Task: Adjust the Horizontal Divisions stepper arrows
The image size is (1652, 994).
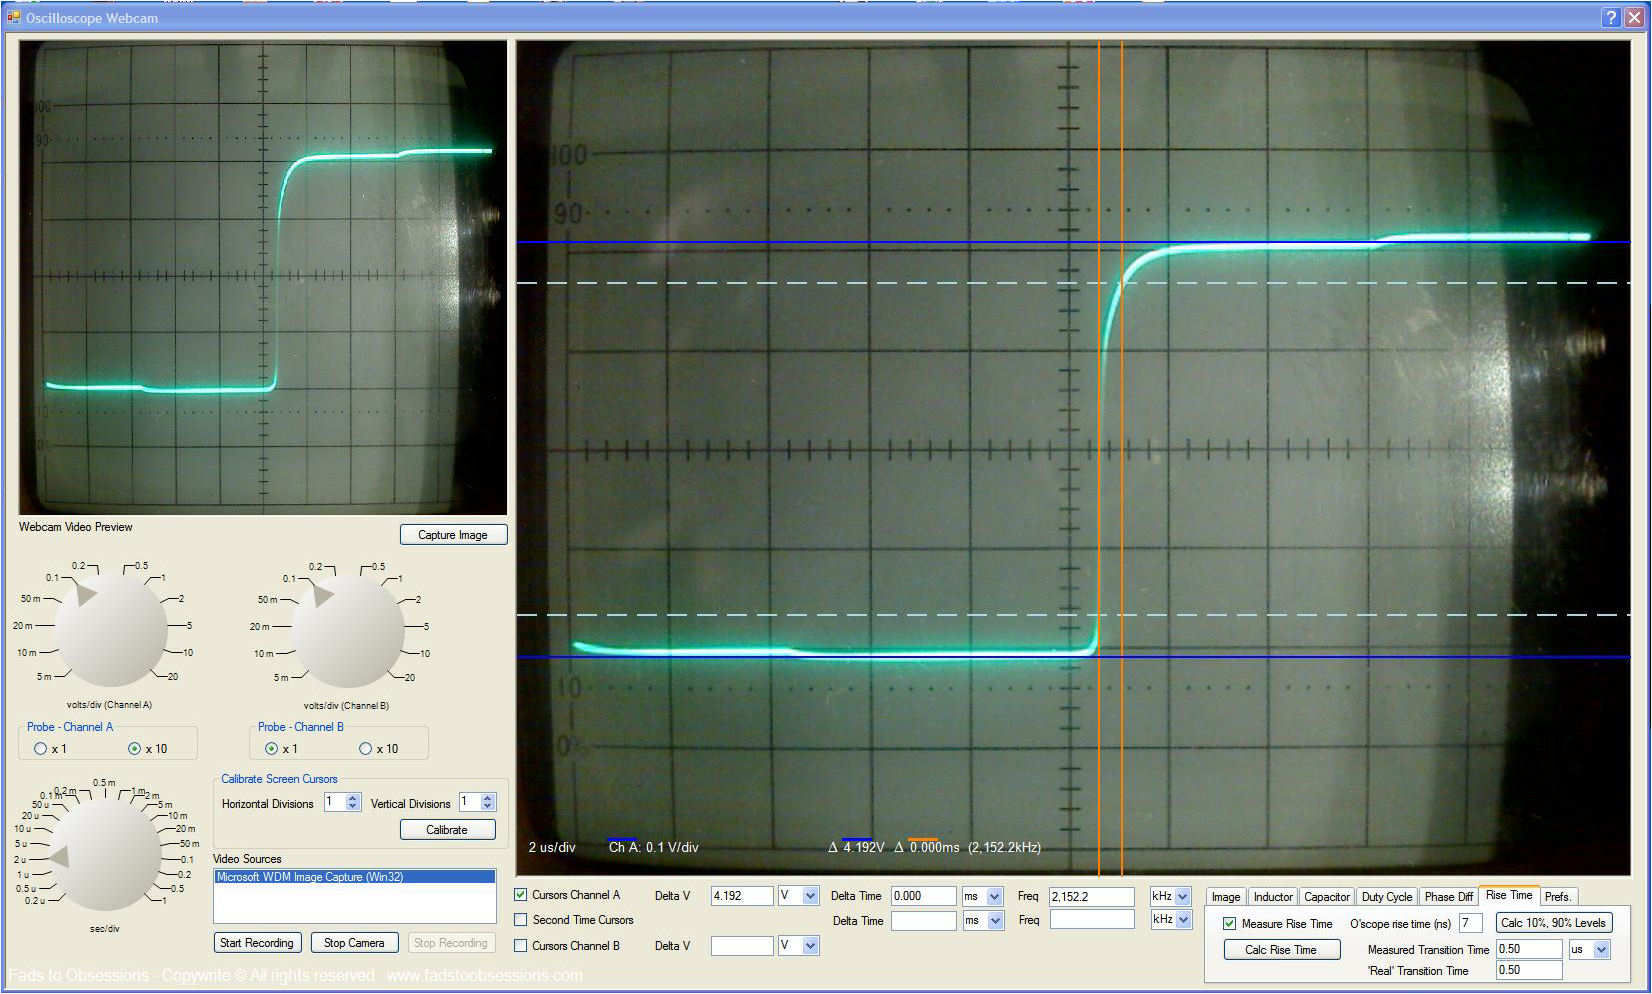Action: tap(352, 802)
